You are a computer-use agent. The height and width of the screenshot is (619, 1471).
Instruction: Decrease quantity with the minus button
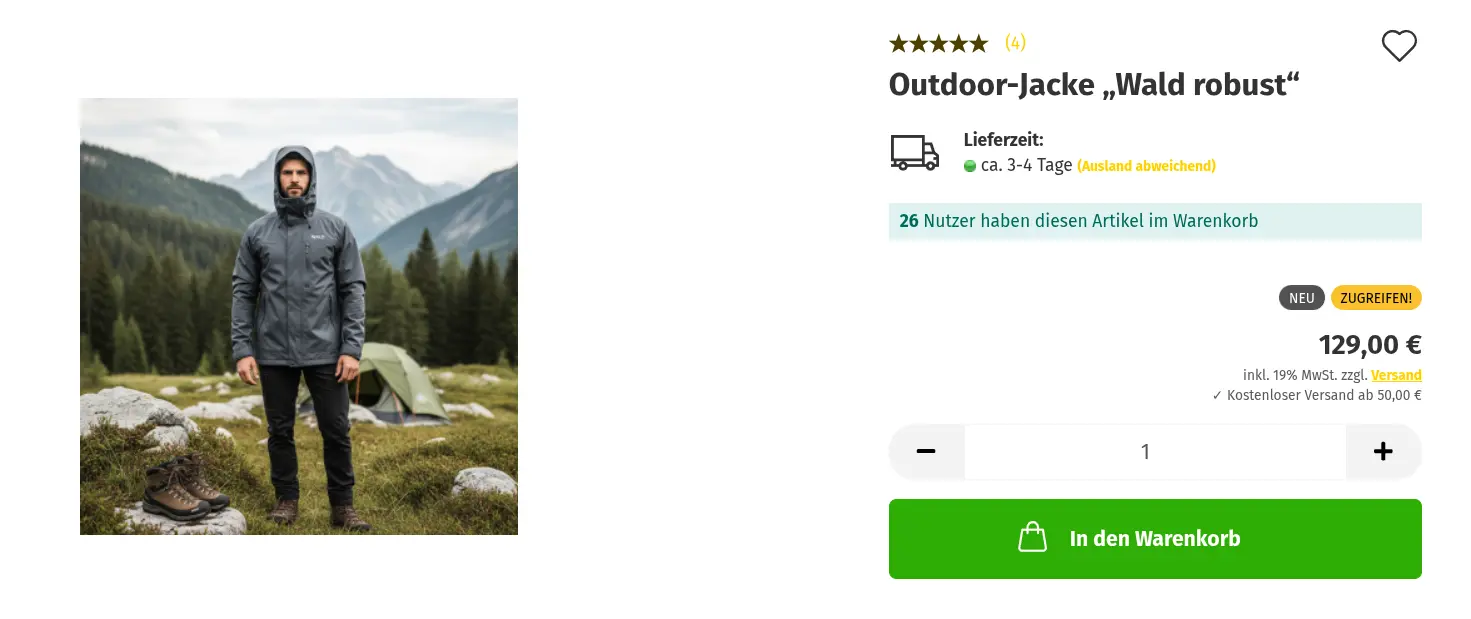click(x=926, y=452)
